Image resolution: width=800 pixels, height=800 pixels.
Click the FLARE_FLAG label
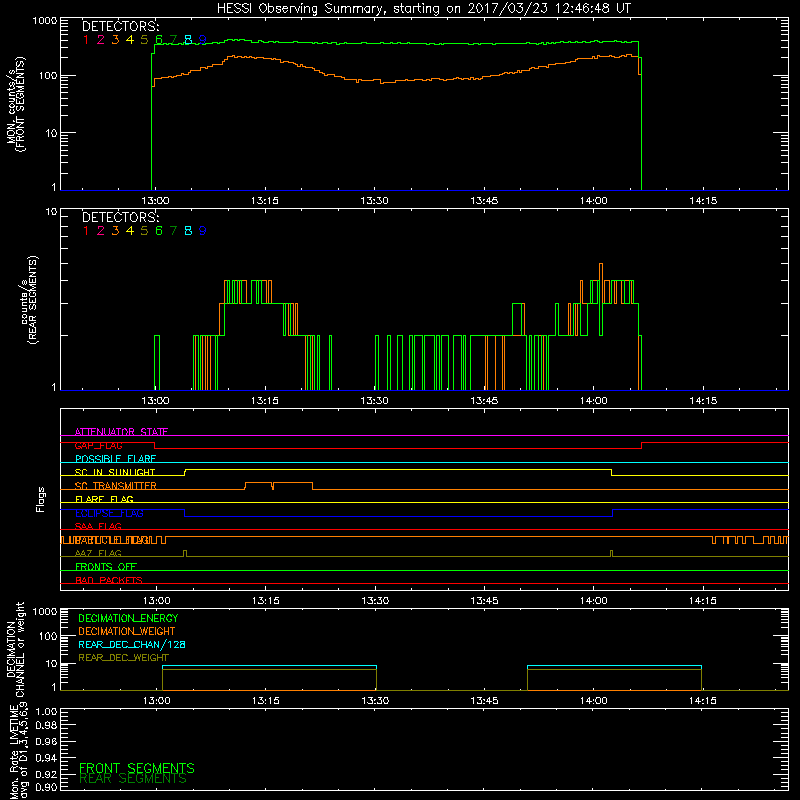104,499
